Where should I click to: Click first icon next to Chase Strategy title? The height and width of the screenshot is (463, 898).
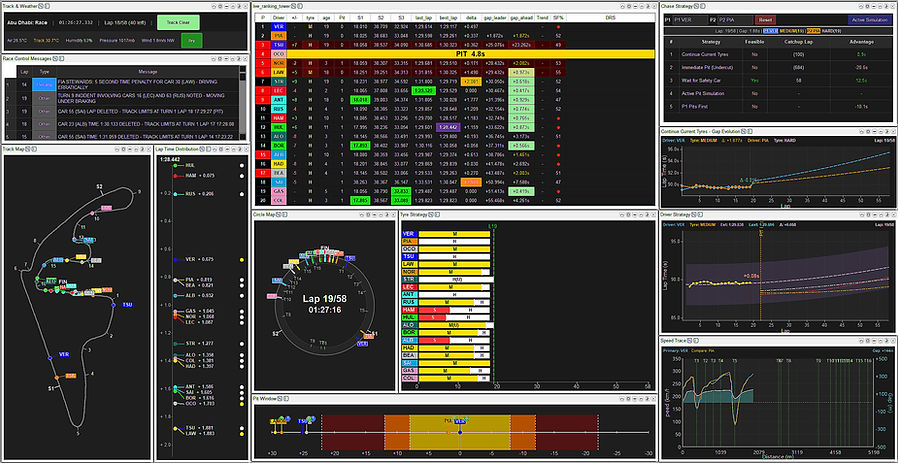tap(696, 6)
